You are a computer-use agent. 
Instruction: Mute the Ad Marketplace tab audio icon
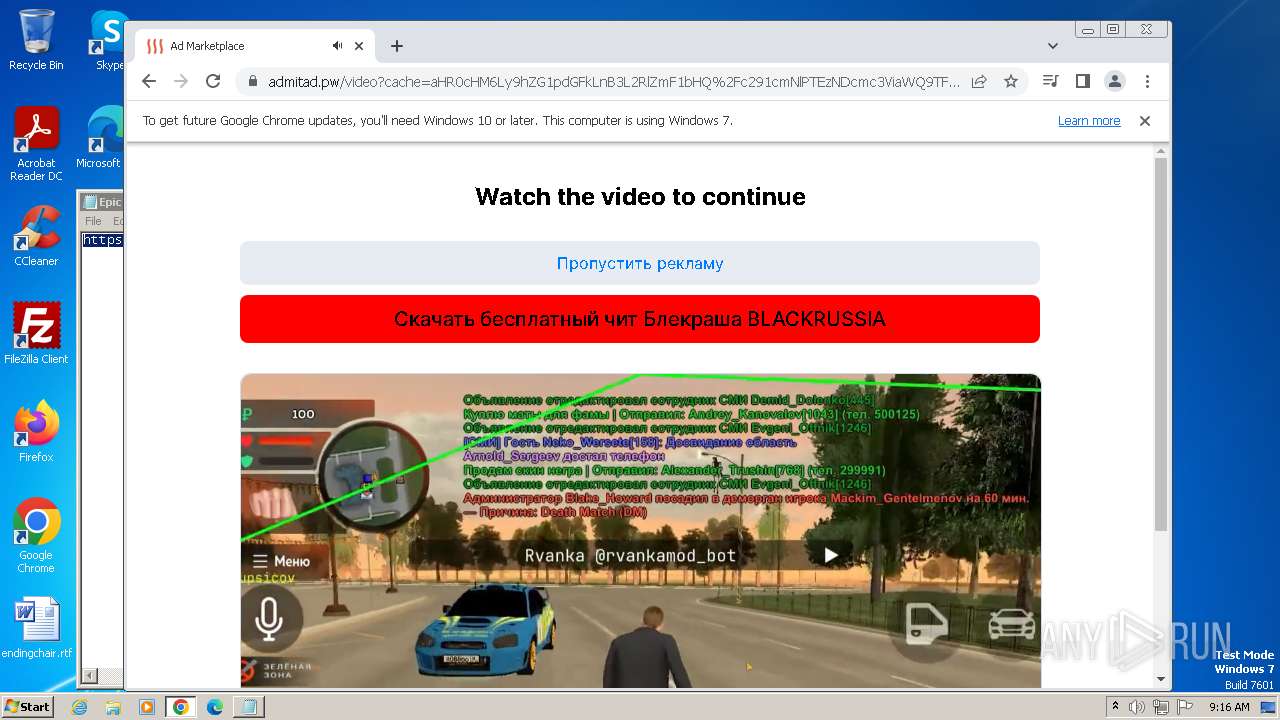point(338,46)
